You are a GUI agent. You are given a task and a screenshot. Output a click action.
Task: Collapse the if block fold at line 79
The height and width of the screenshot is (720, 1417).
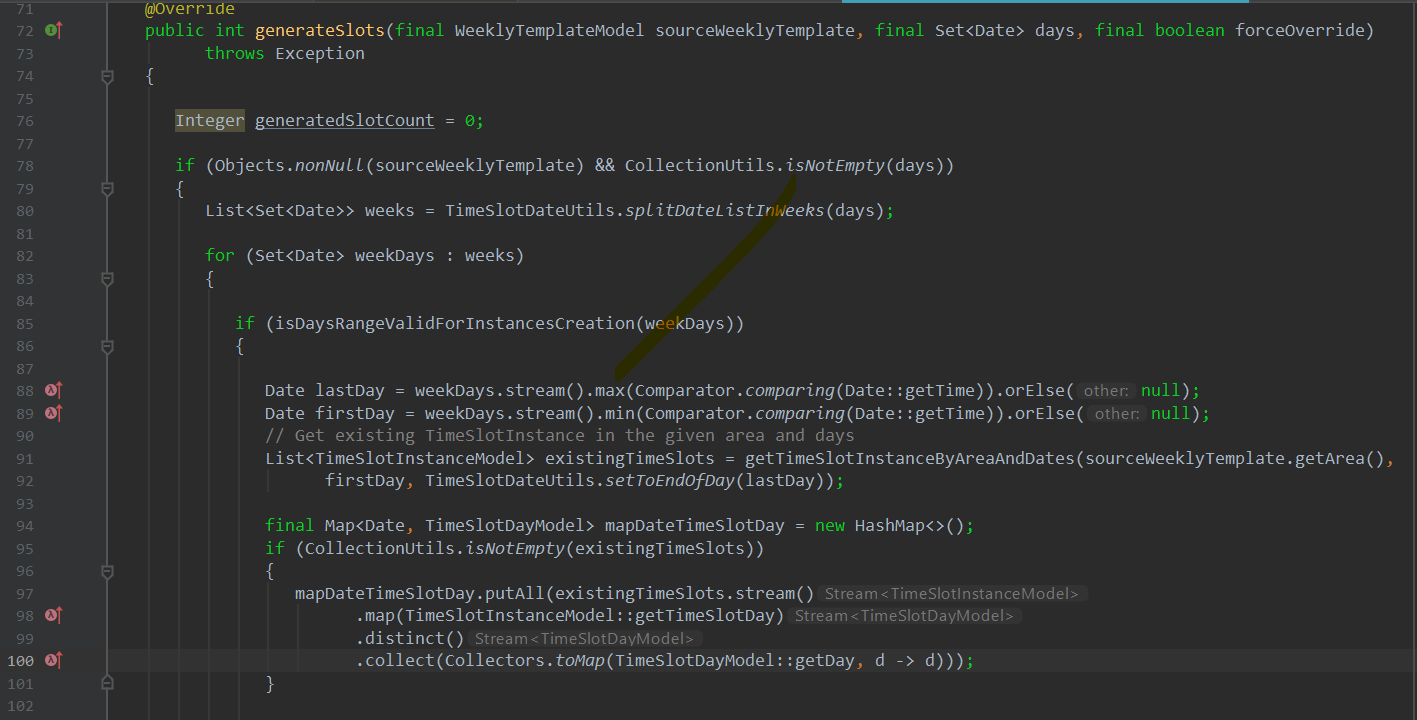coord(107,188)
